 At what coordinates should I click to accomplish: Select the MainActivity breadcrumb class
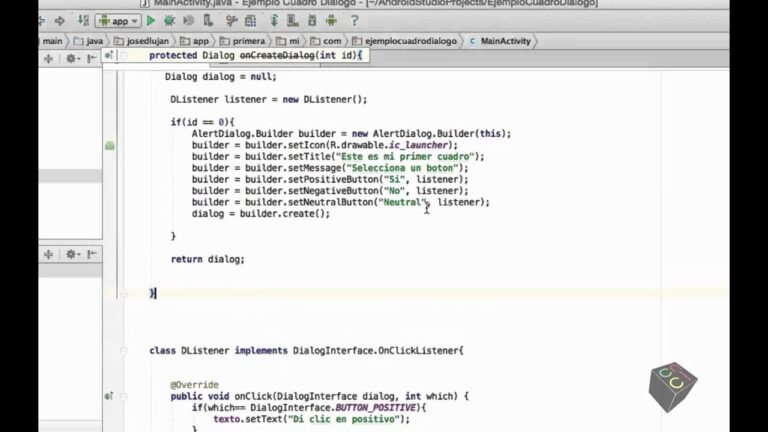click(x=500, y=41)
